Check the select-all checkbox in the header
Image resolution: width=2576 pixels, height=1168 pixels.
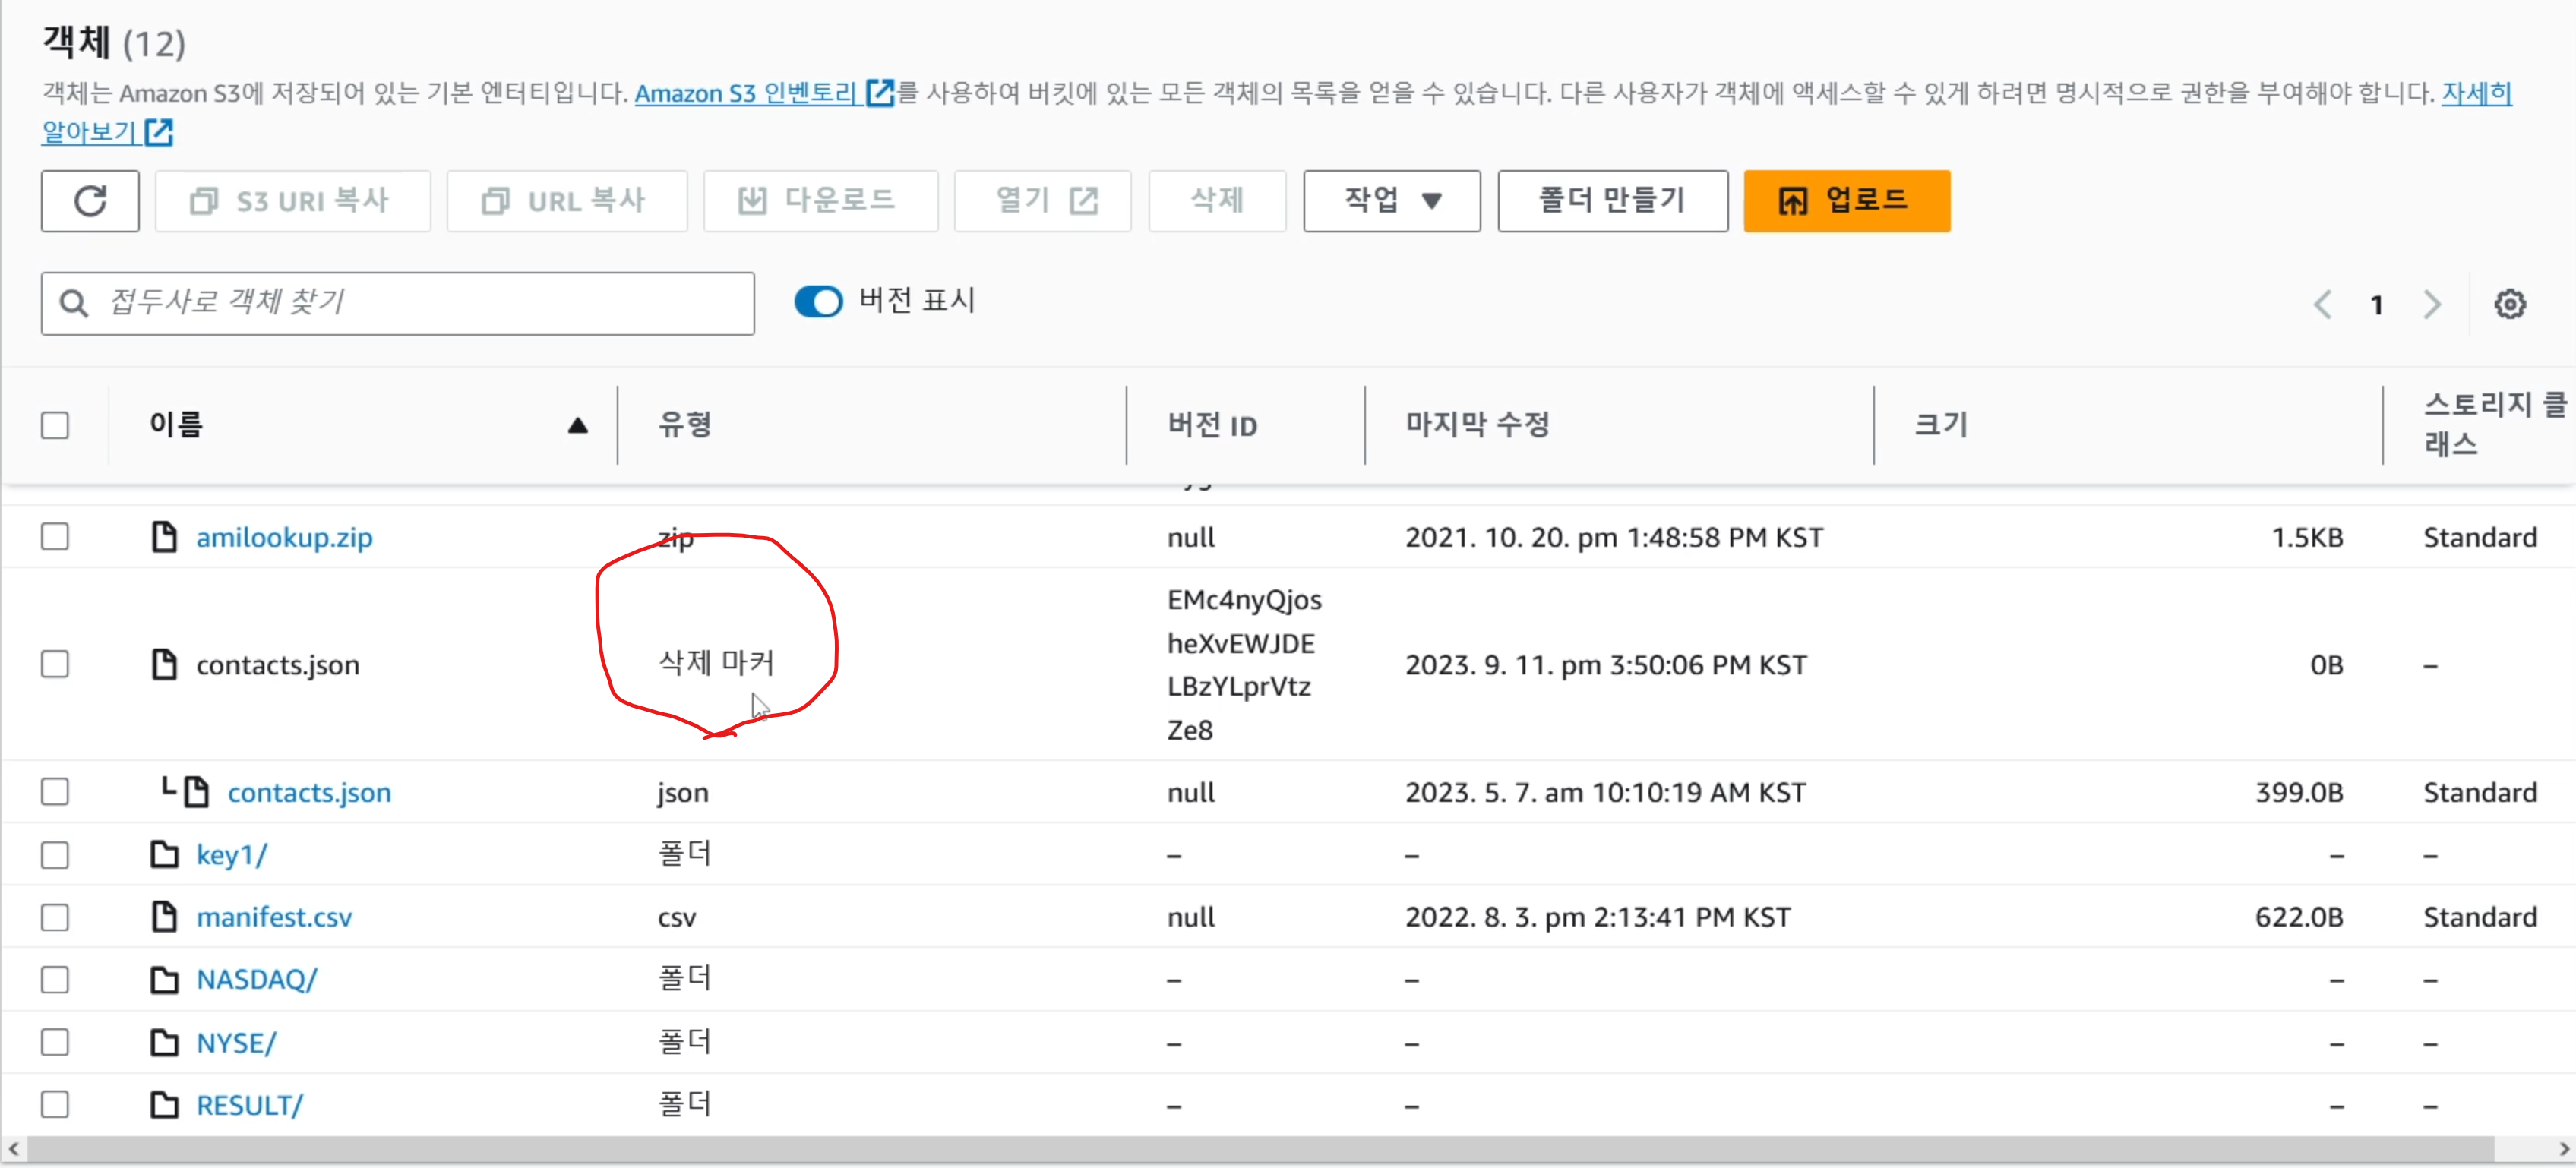click(55, 425)
